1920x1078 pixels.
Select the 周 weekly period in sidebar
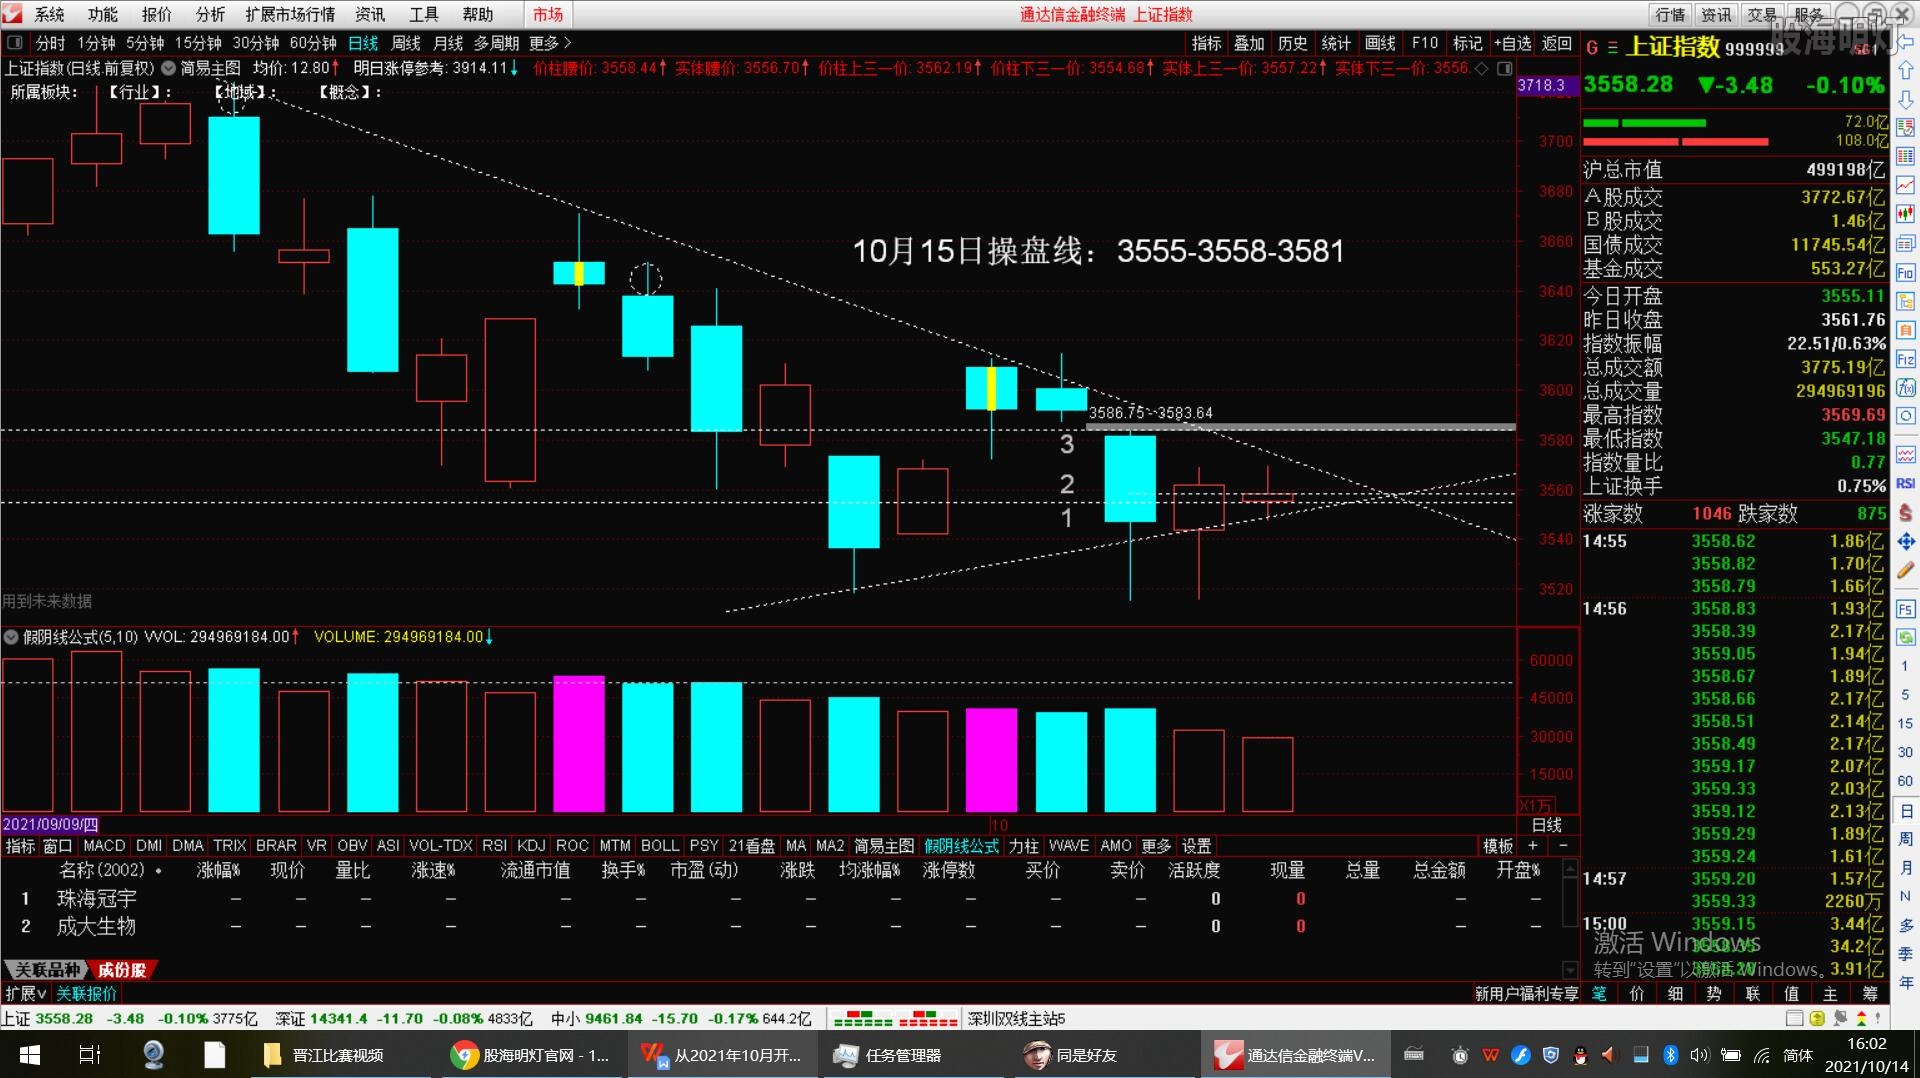click(1905, 839)
